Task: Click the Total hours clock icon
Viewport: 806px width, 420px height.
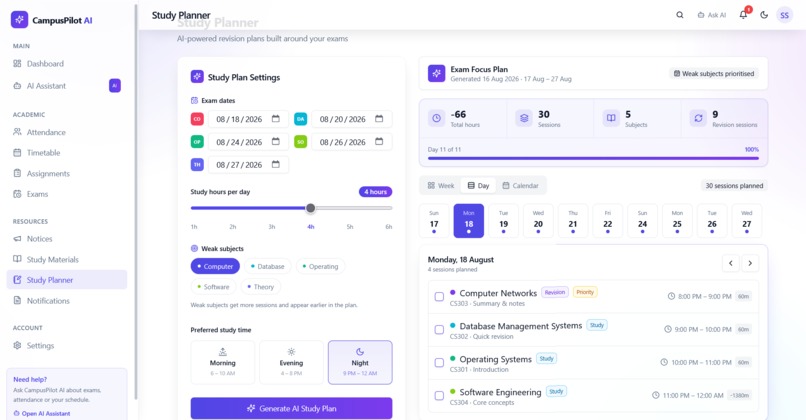Action: click(x=436, y=118)
